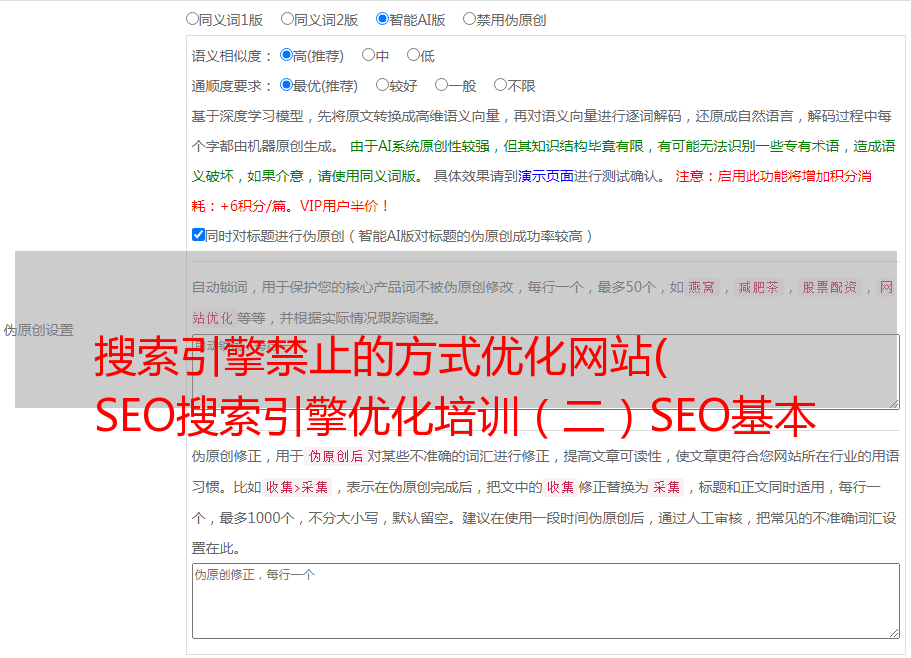Set 通顺度要求 to 一般

(x=441, y=86)
